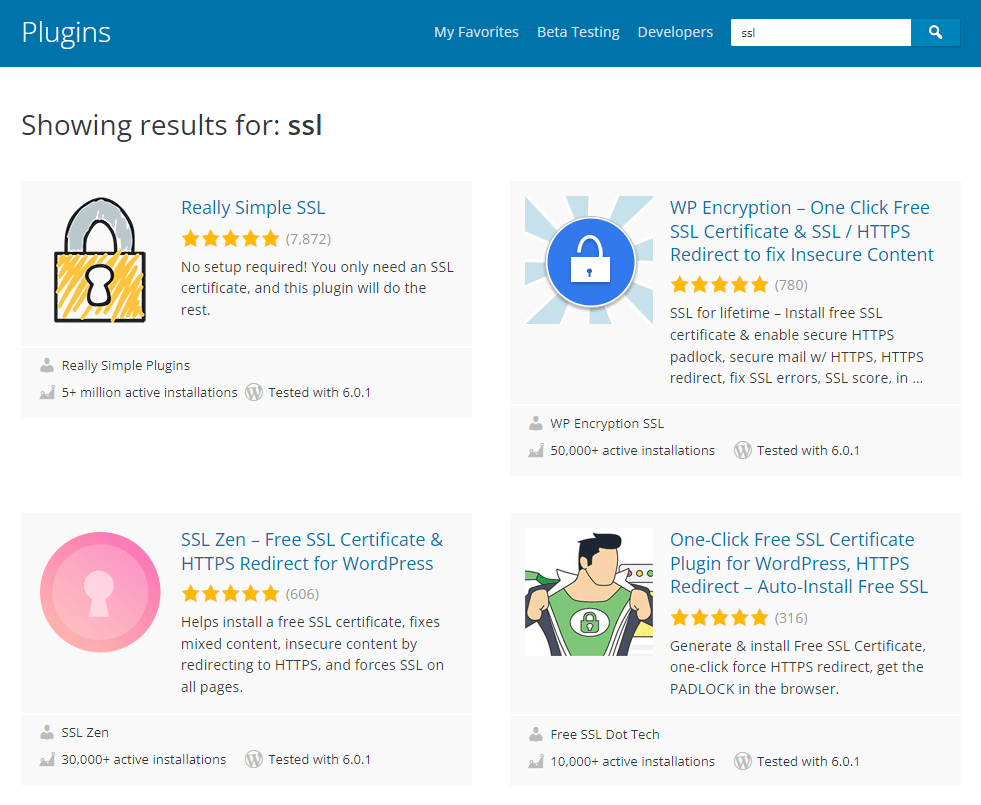Viewport: 981px width, 805px height.
Task: Click author icon beside Really Simple Plugins
Action: 47,365
